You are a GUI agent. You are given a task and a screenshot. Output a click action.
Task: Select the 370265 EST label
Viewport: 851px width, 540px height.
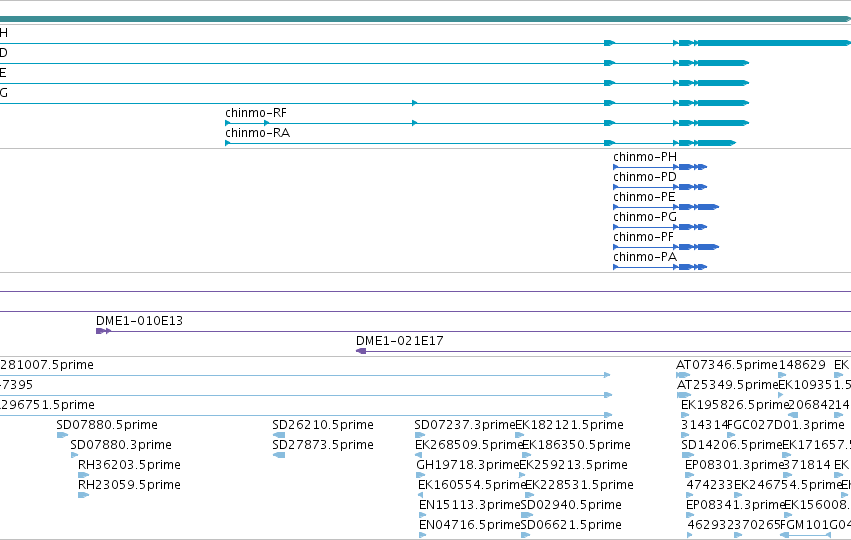[757, 525]
